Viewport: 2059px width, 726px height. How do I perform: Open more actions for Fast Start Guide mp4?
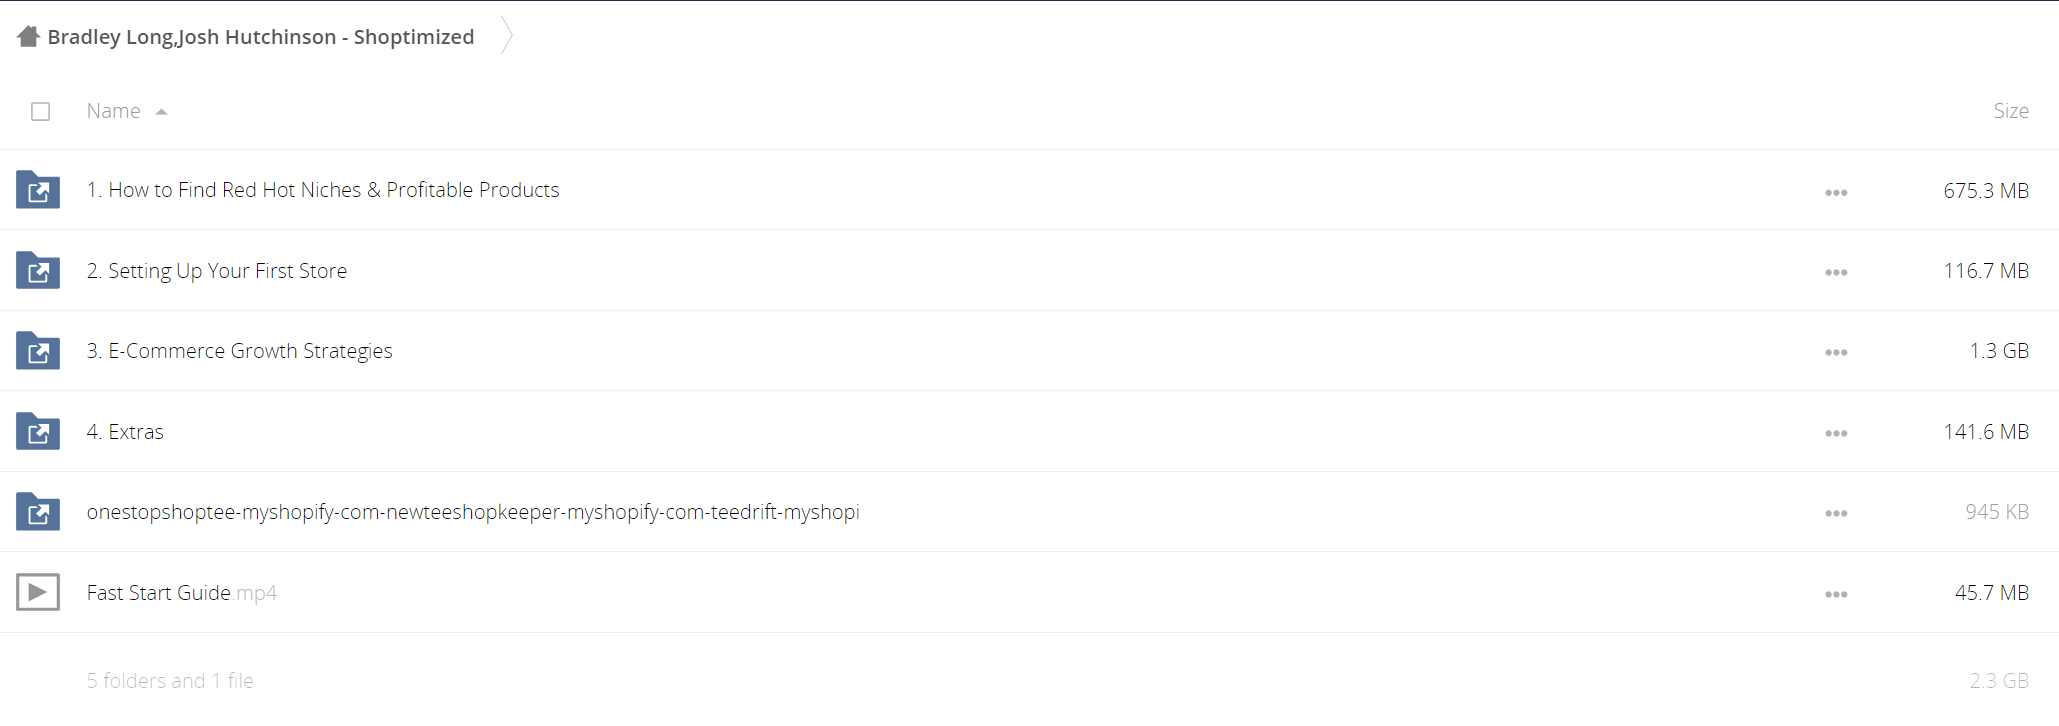[1836, 594]
